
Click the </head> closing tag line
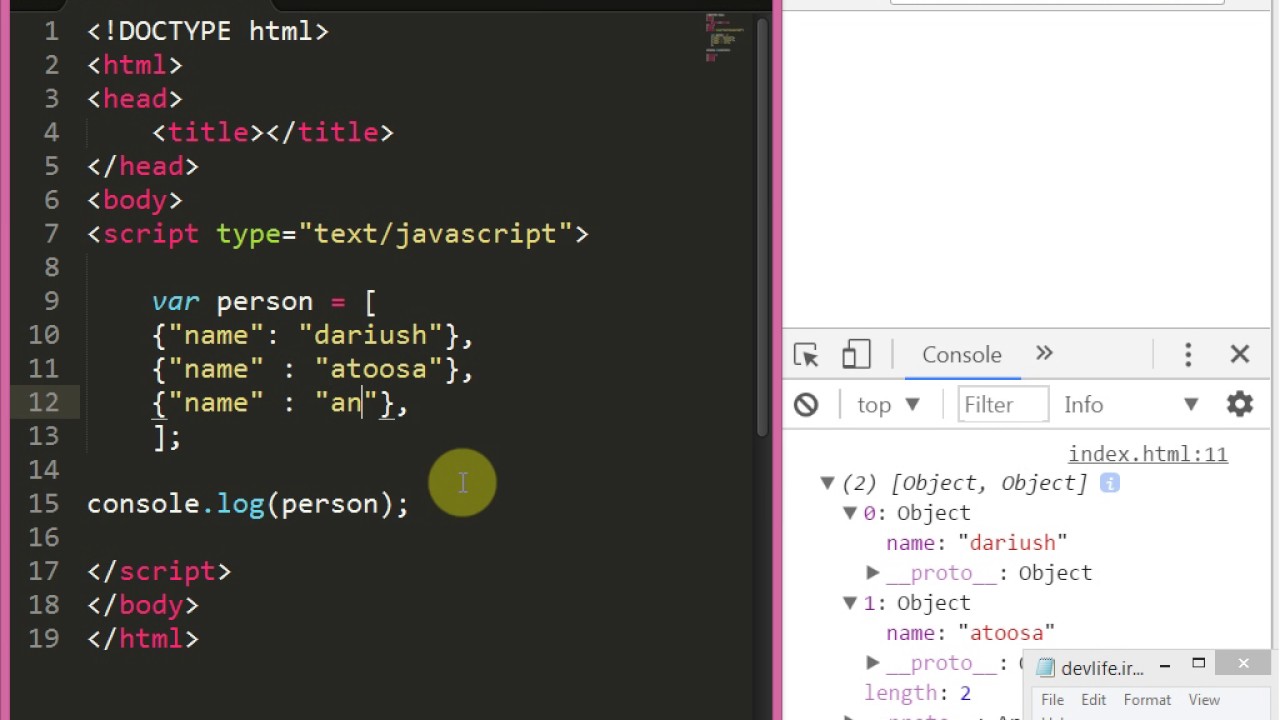click(143, 166)
